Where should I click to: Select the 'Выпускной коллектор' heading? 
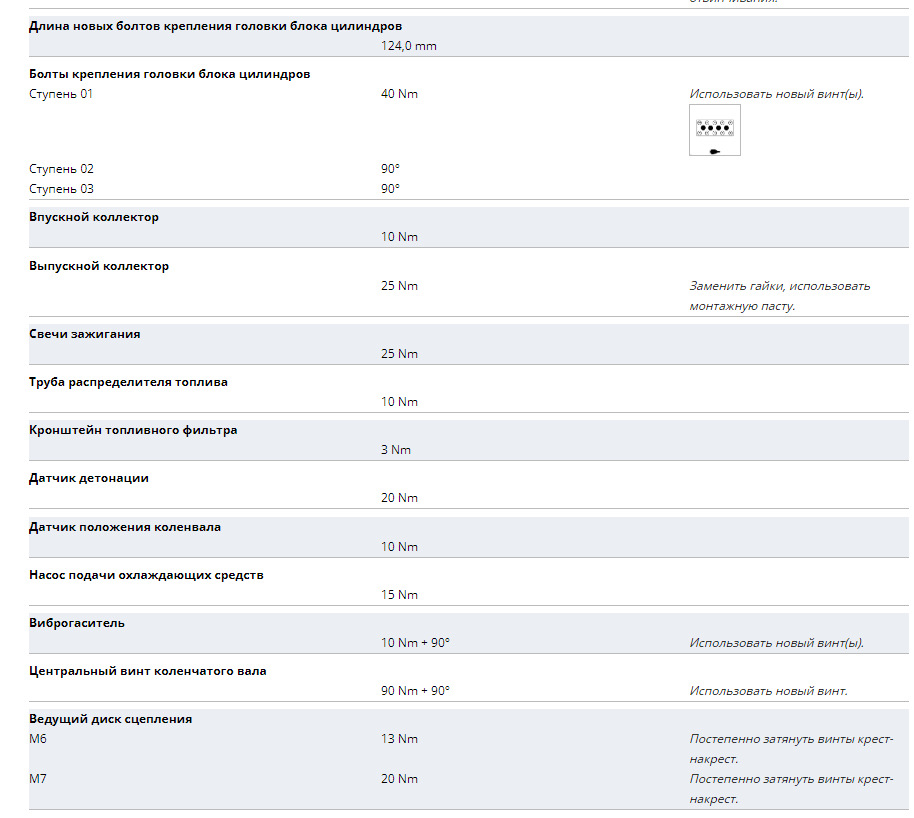99,266
